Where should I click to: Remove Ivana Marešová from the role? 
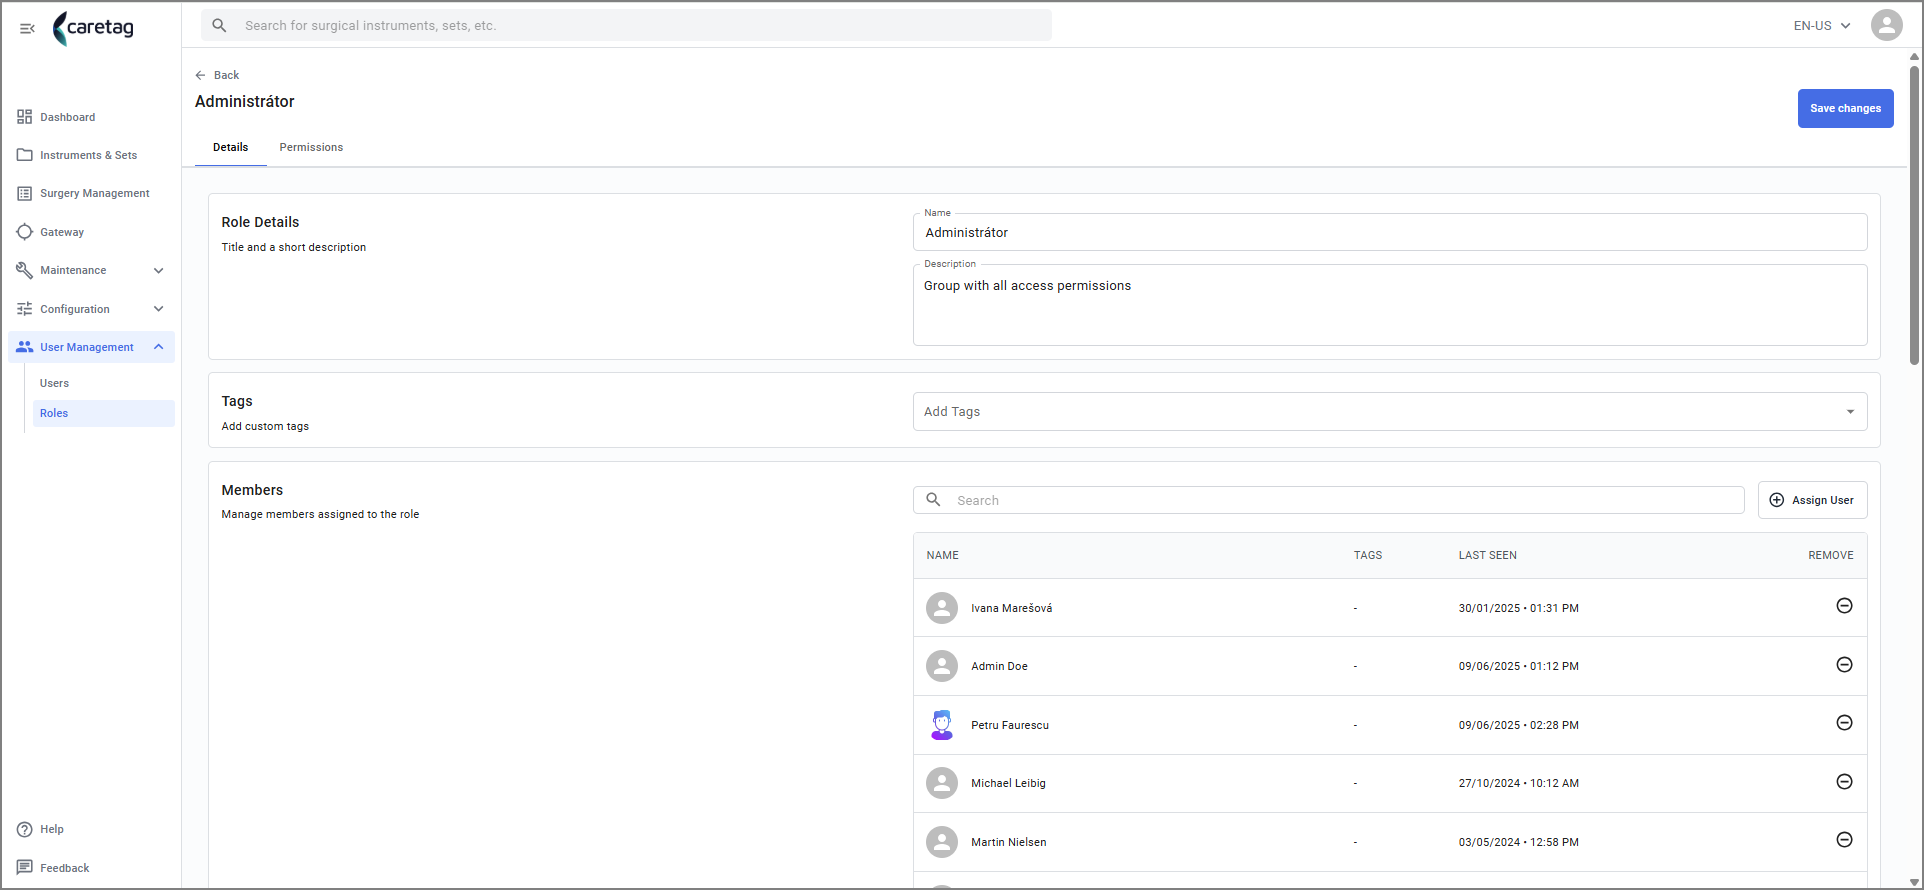click(1844, 606)
